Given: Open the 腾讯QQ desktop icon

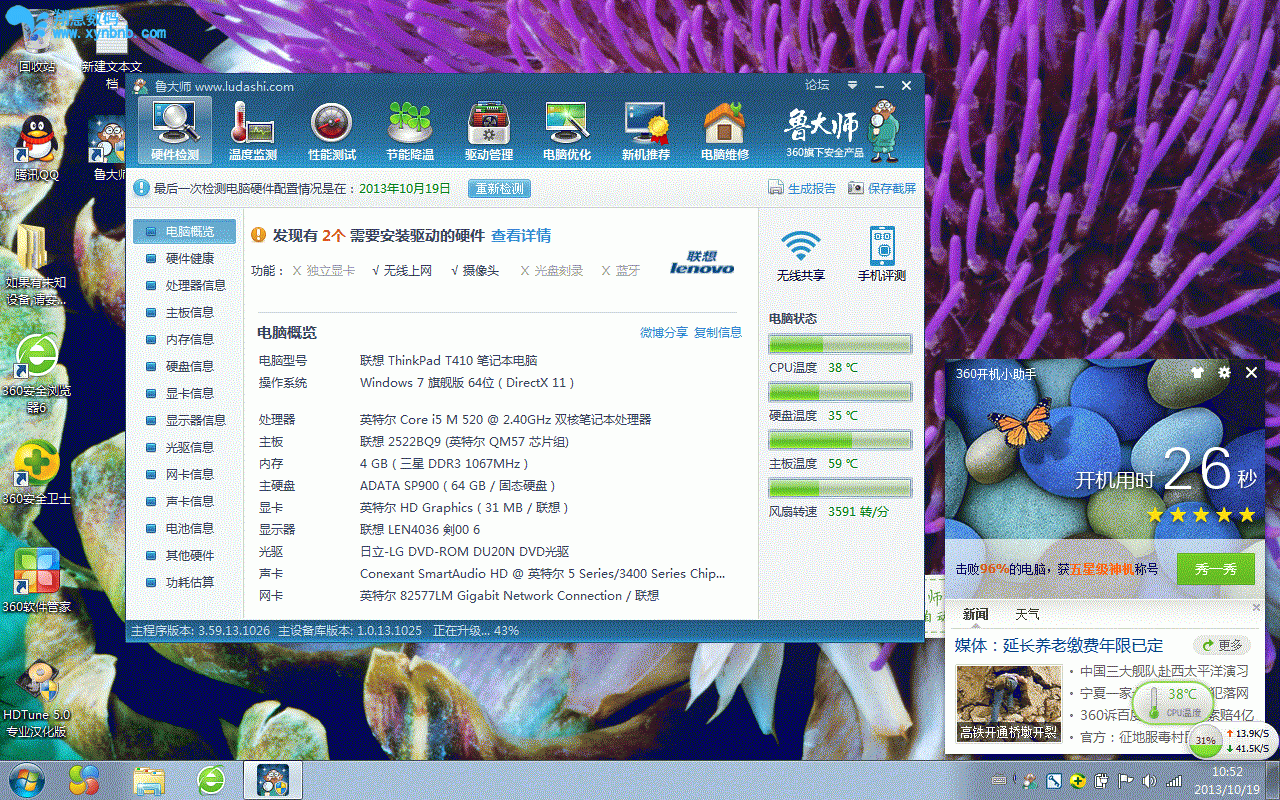Looking at the screenshot, I should tap(37, 148).
